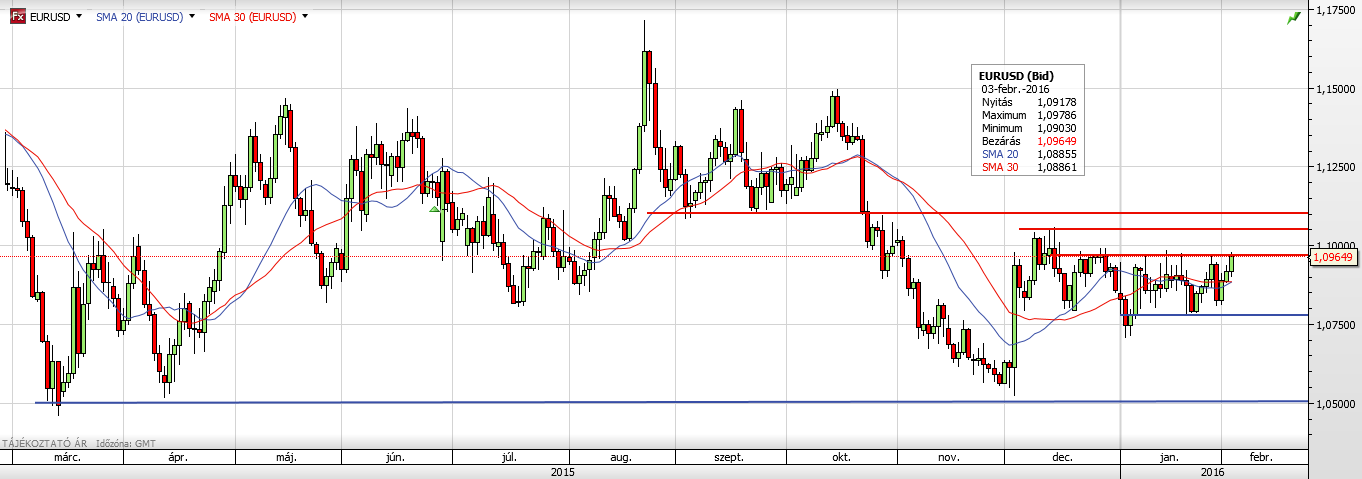Image resolution: width=1362 pixels, height=479 pixels.
Task: Select the SMA 20 (EURUSD) legend label
Action: pyautogui.click(x=139, y=17)
